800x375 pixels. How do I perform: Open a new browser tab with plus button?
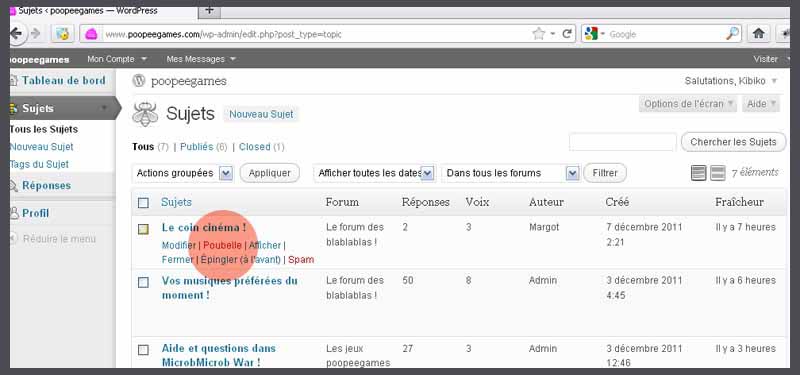coord(209,10)
